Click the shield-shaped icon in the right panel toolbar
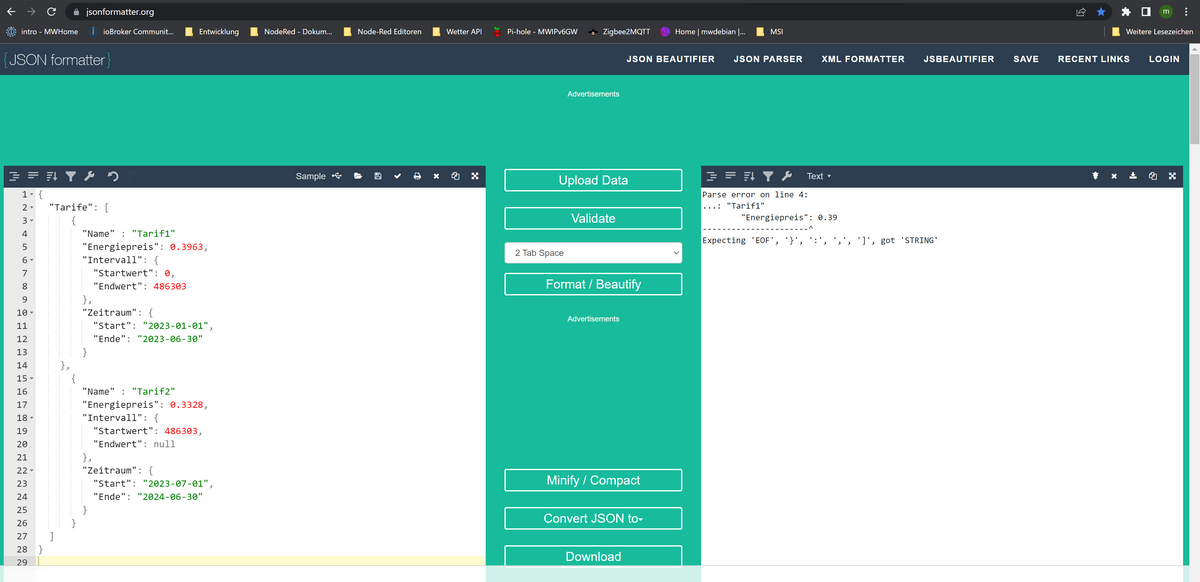Viewport: 1200px width, 582px height. 1095,176
